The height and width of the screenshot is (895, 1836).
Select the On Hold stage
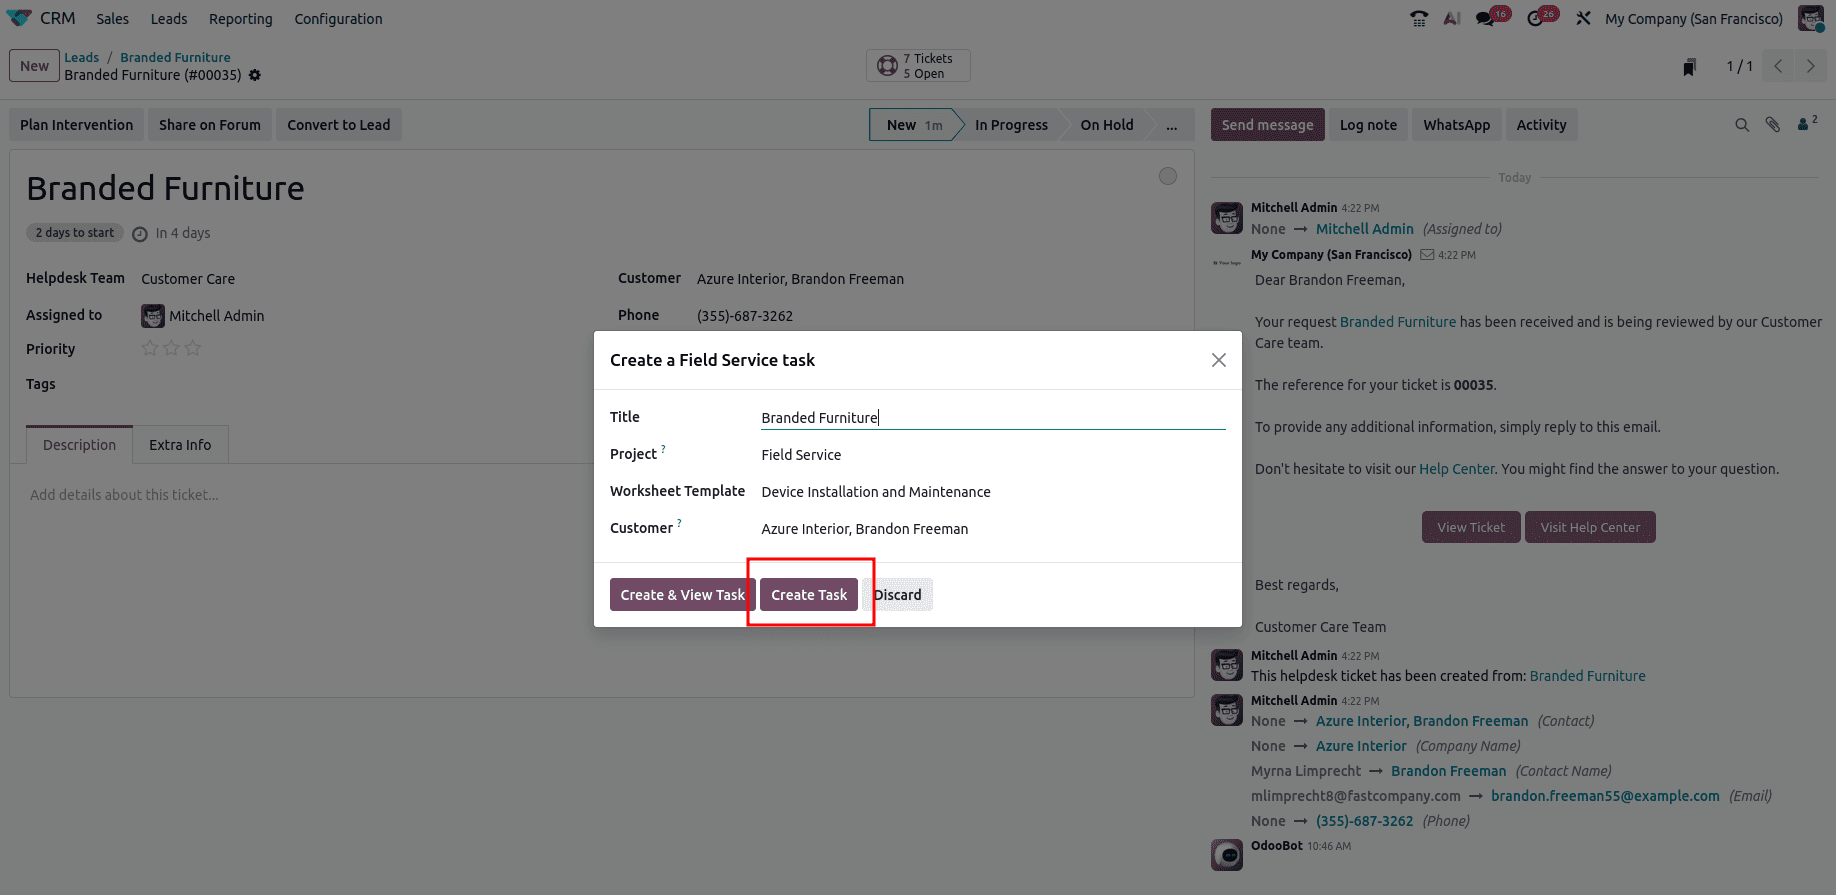[x=1106, y=125]
